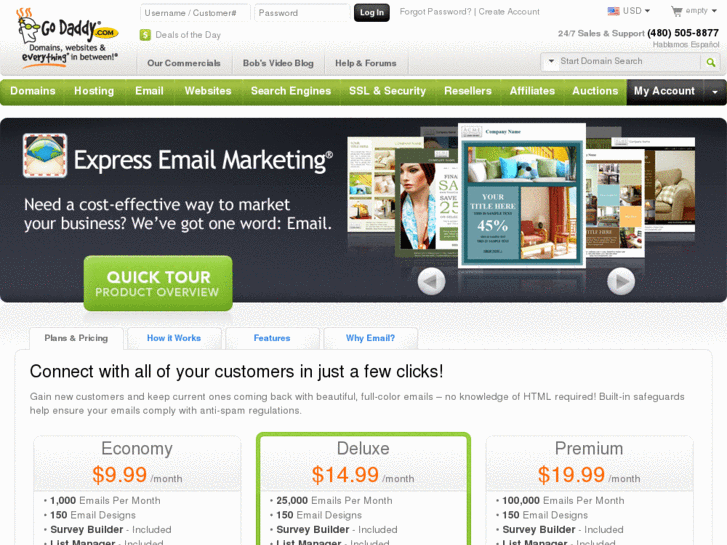This screenshot has height=545, width=727.
Task: Open the Hosting menu
Action: [94, 91]
